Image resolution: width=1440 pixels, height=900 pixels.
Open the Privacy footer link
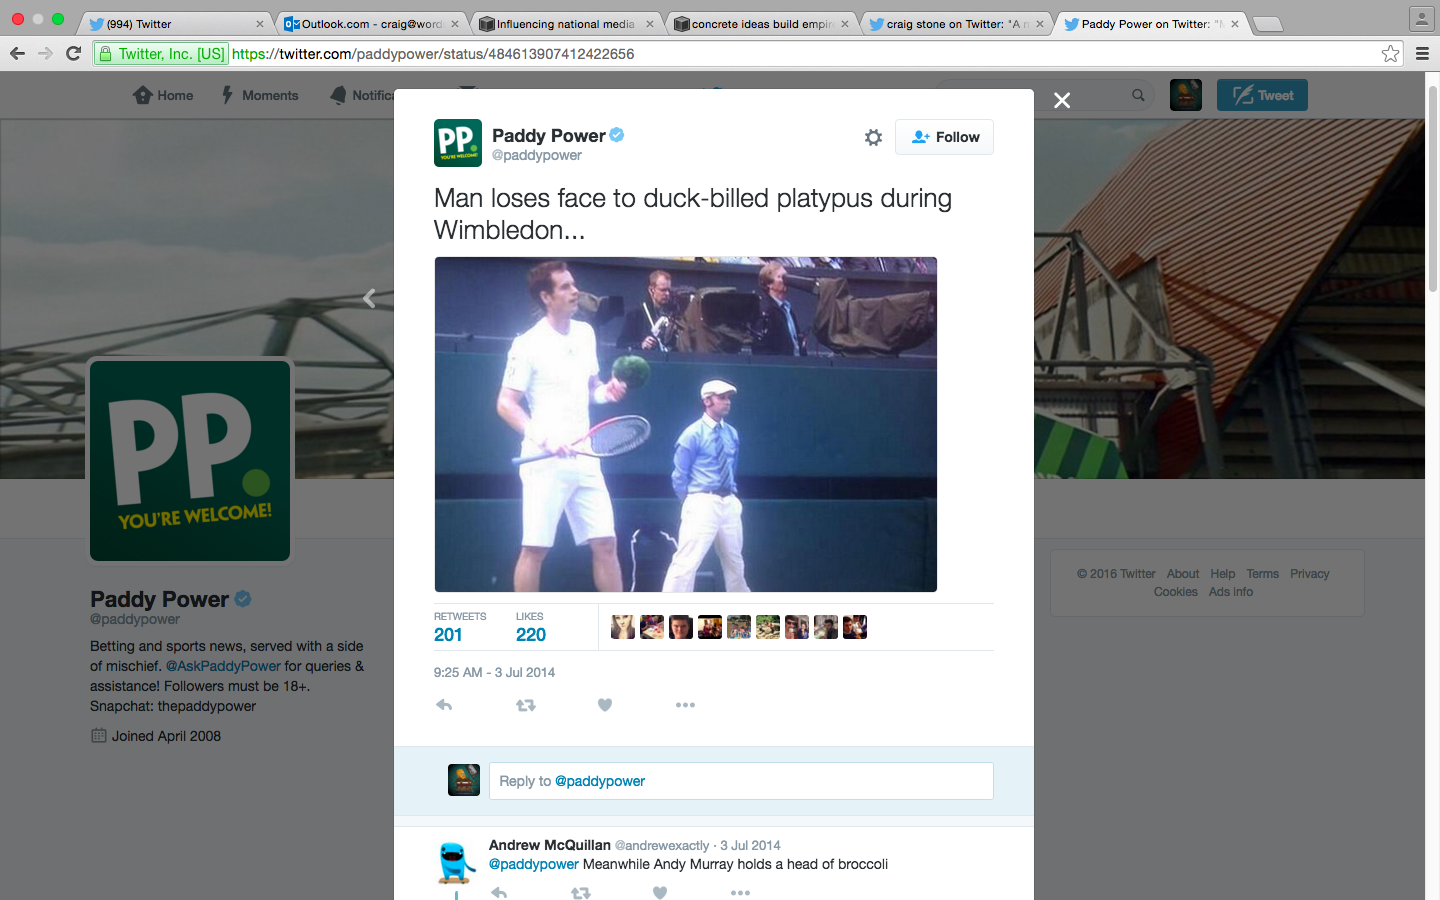click(1309, 574)
